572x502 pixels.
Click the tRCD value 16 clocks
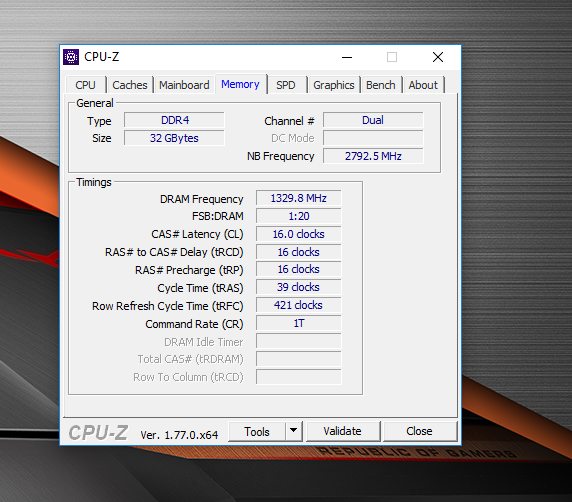coord(298,252)
